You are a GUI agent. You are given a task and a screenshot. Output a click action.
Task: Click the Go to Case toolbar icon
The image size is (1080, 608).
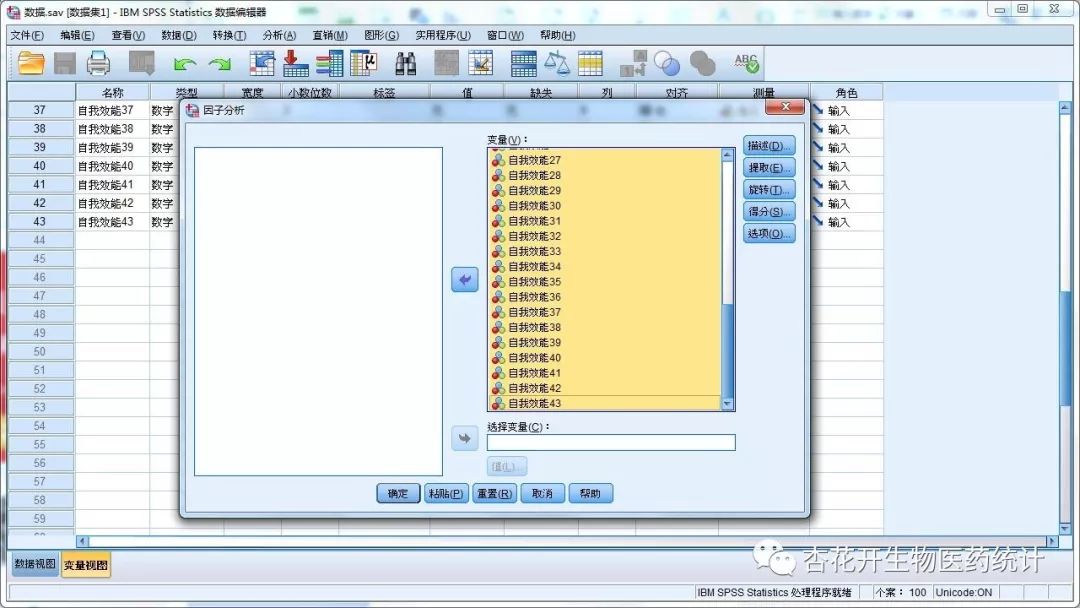[x=260, y=62]
